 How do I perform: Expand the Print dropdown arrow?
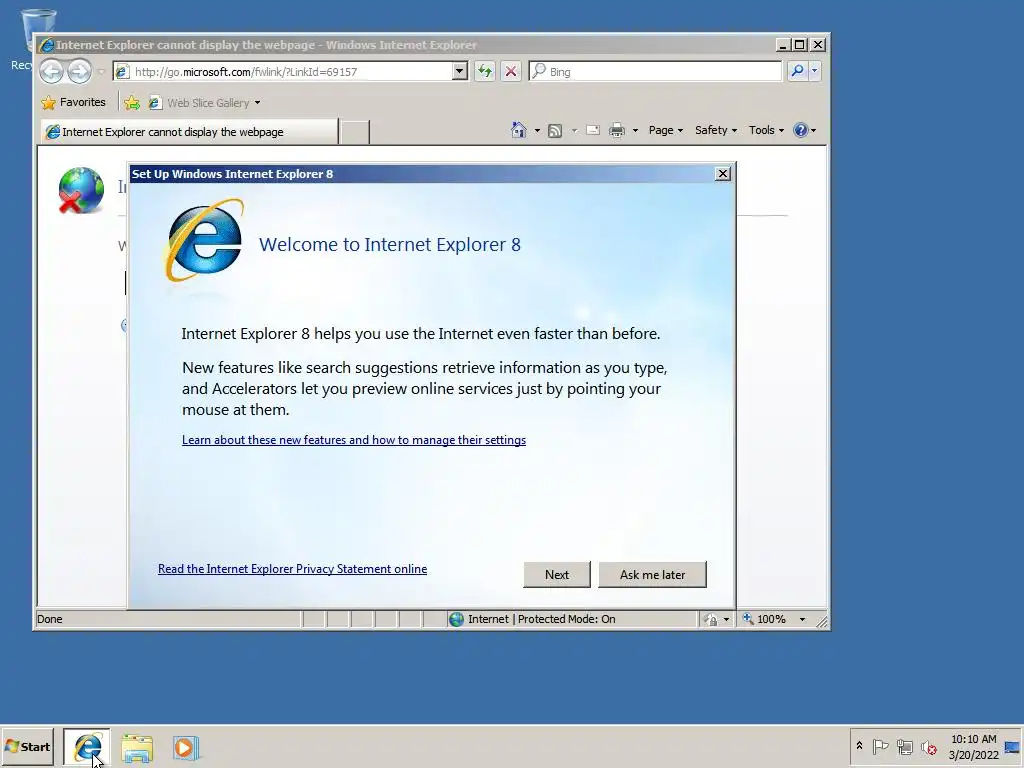pyautogui.click(x=635, y=131)
